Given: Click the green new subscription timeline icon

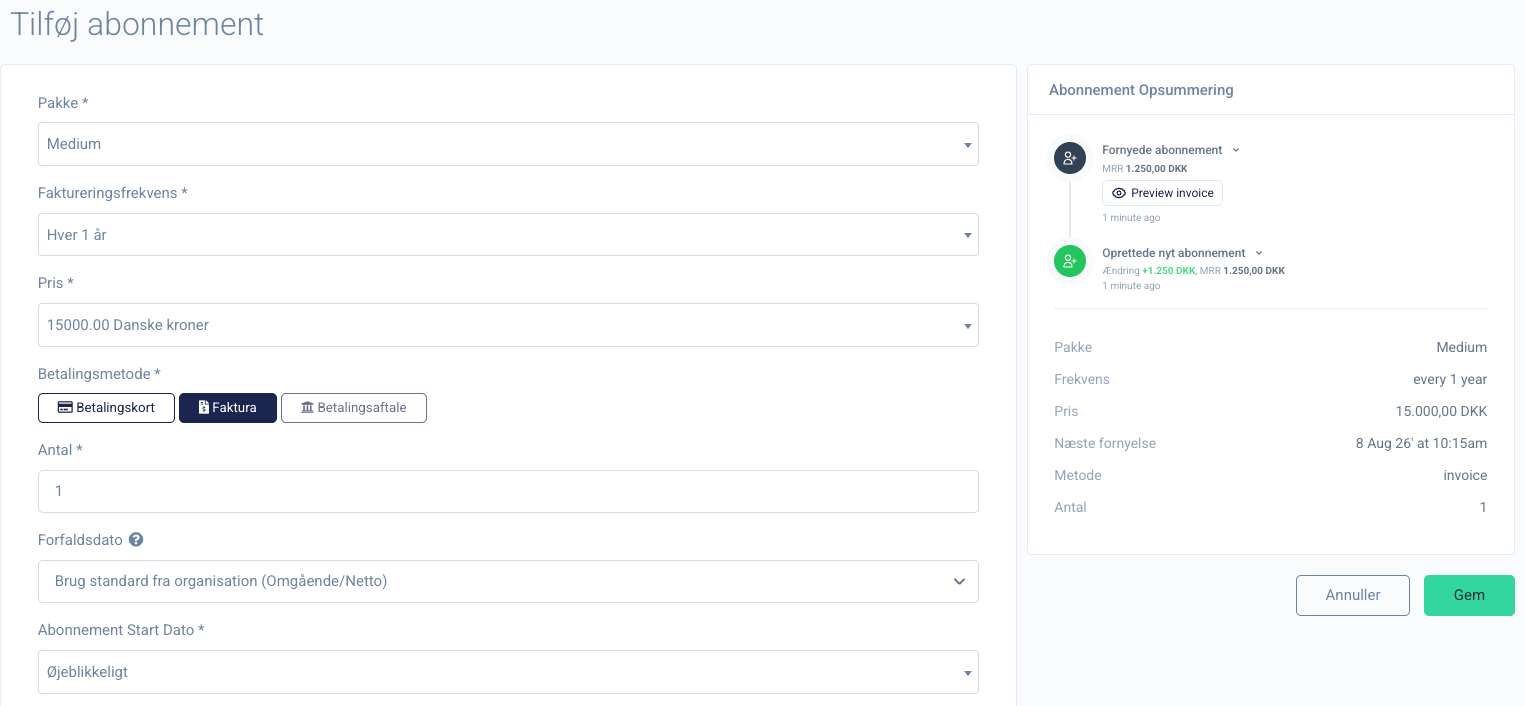Looking at the screenshot, I should (x=1070, y=261).
